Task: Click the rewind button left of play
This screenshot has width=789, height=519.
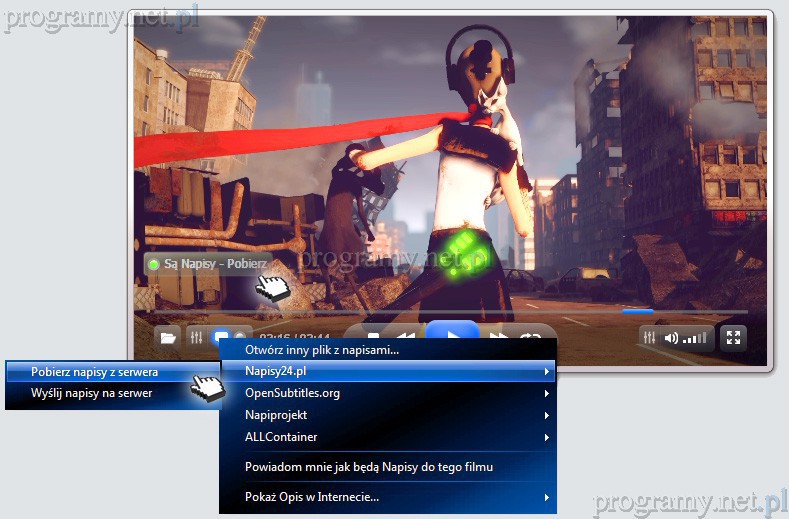Action: coord(404,338)
